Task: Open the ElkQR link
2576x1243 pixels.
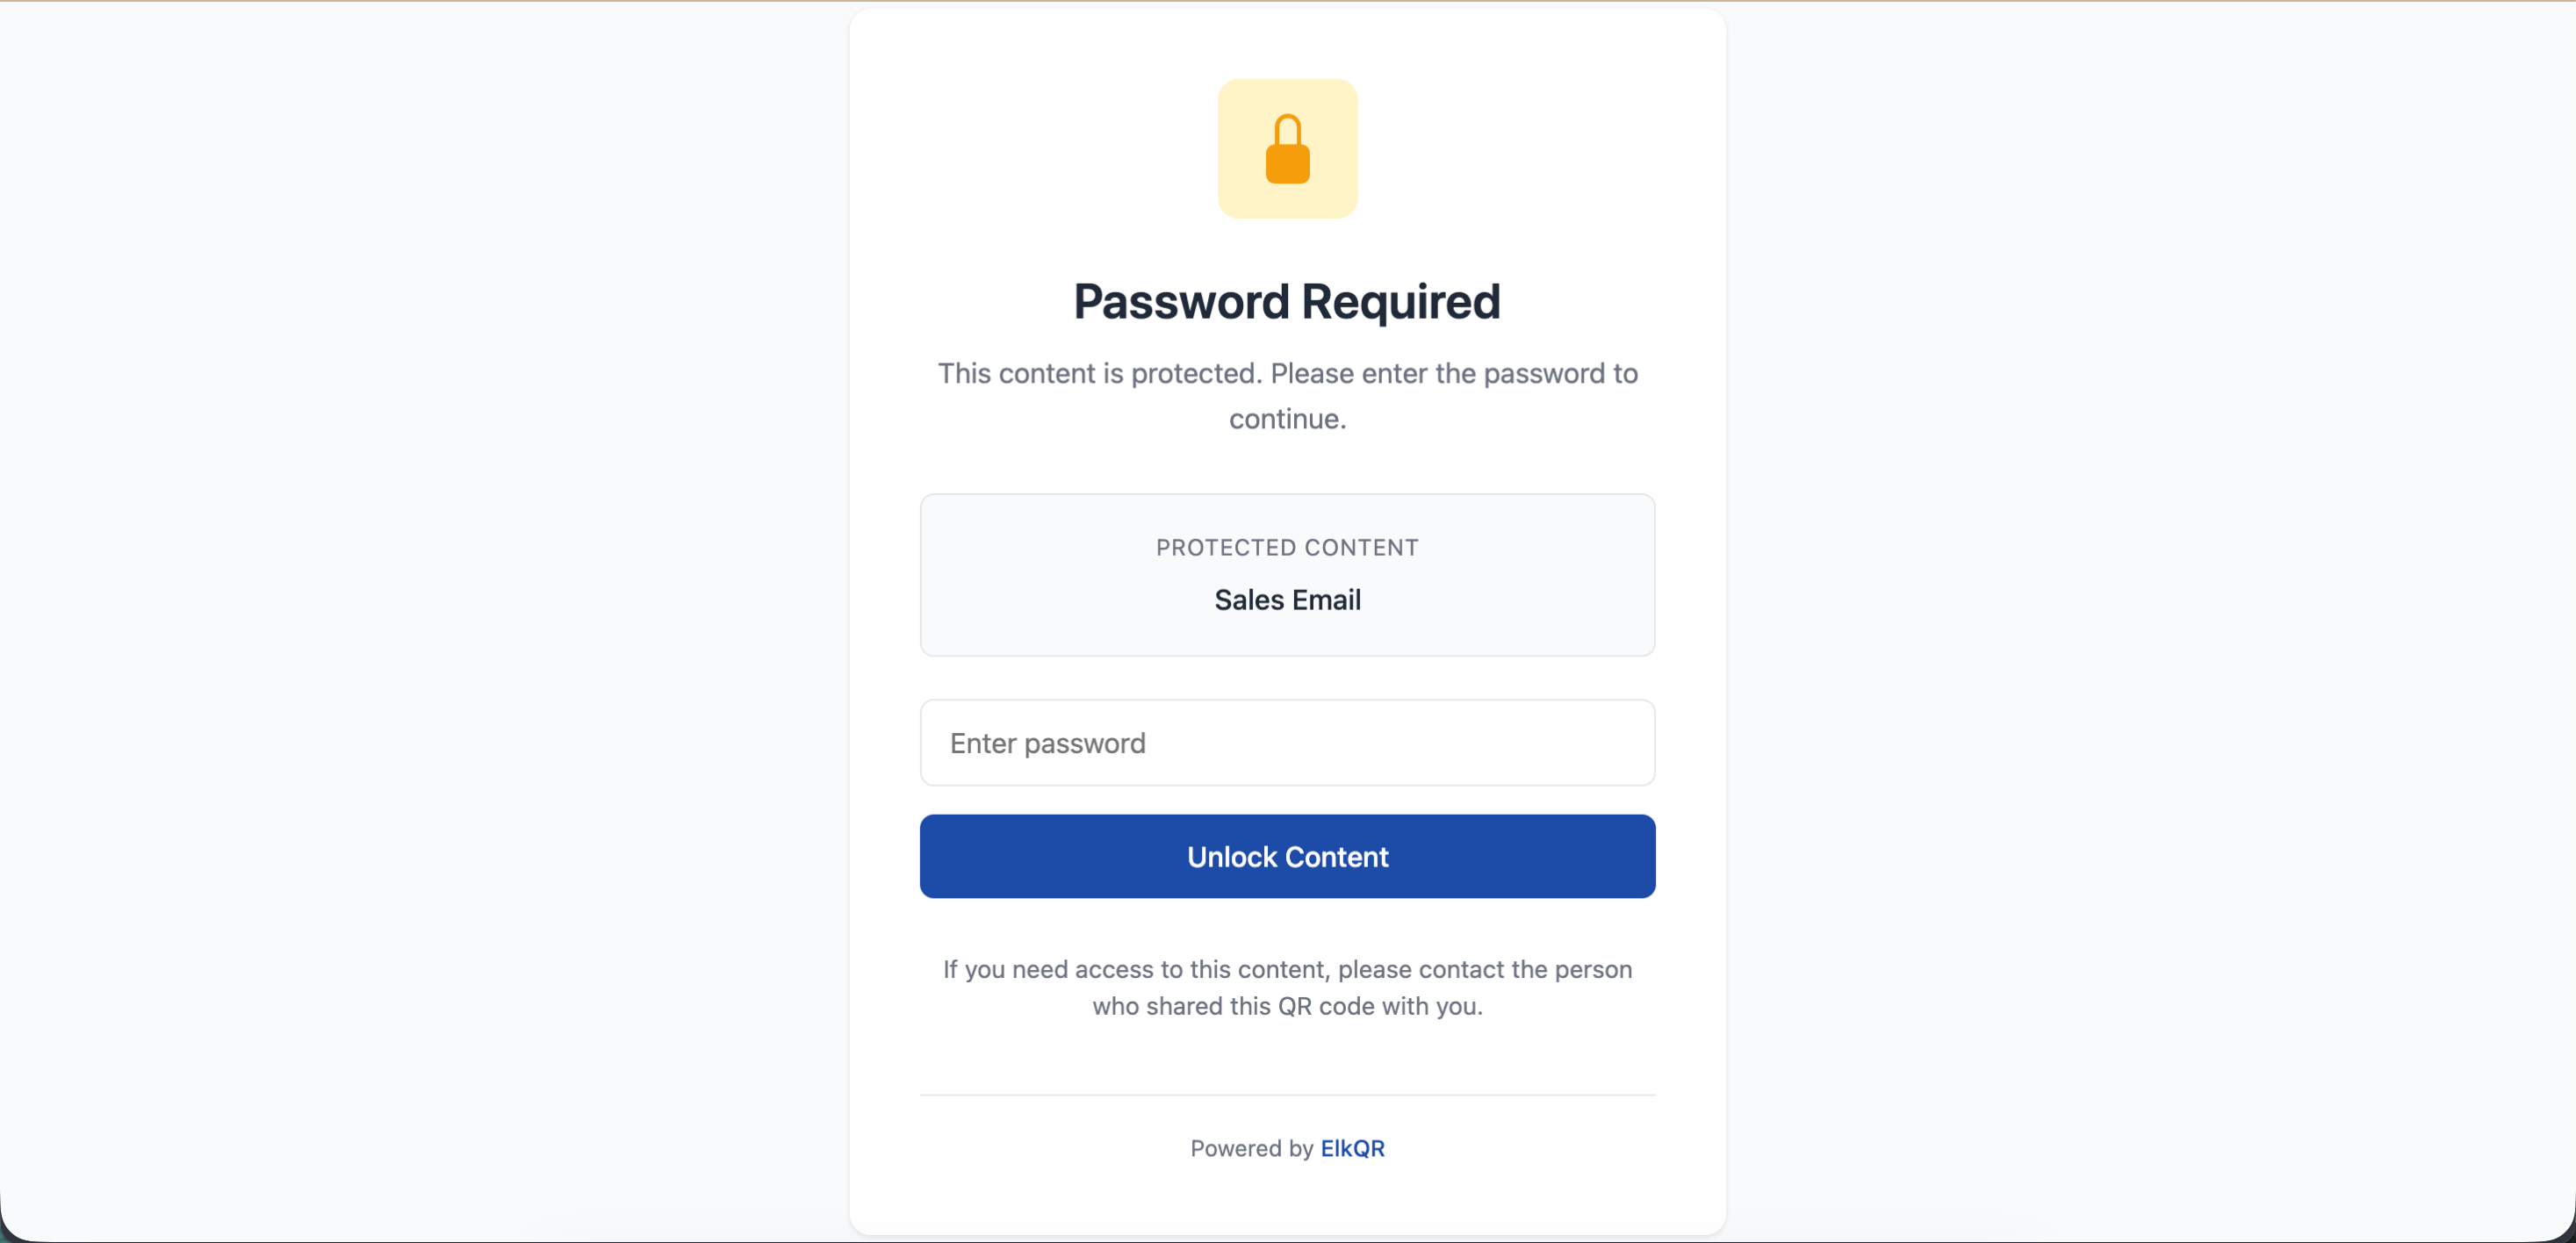Action: point(1352,1148)
